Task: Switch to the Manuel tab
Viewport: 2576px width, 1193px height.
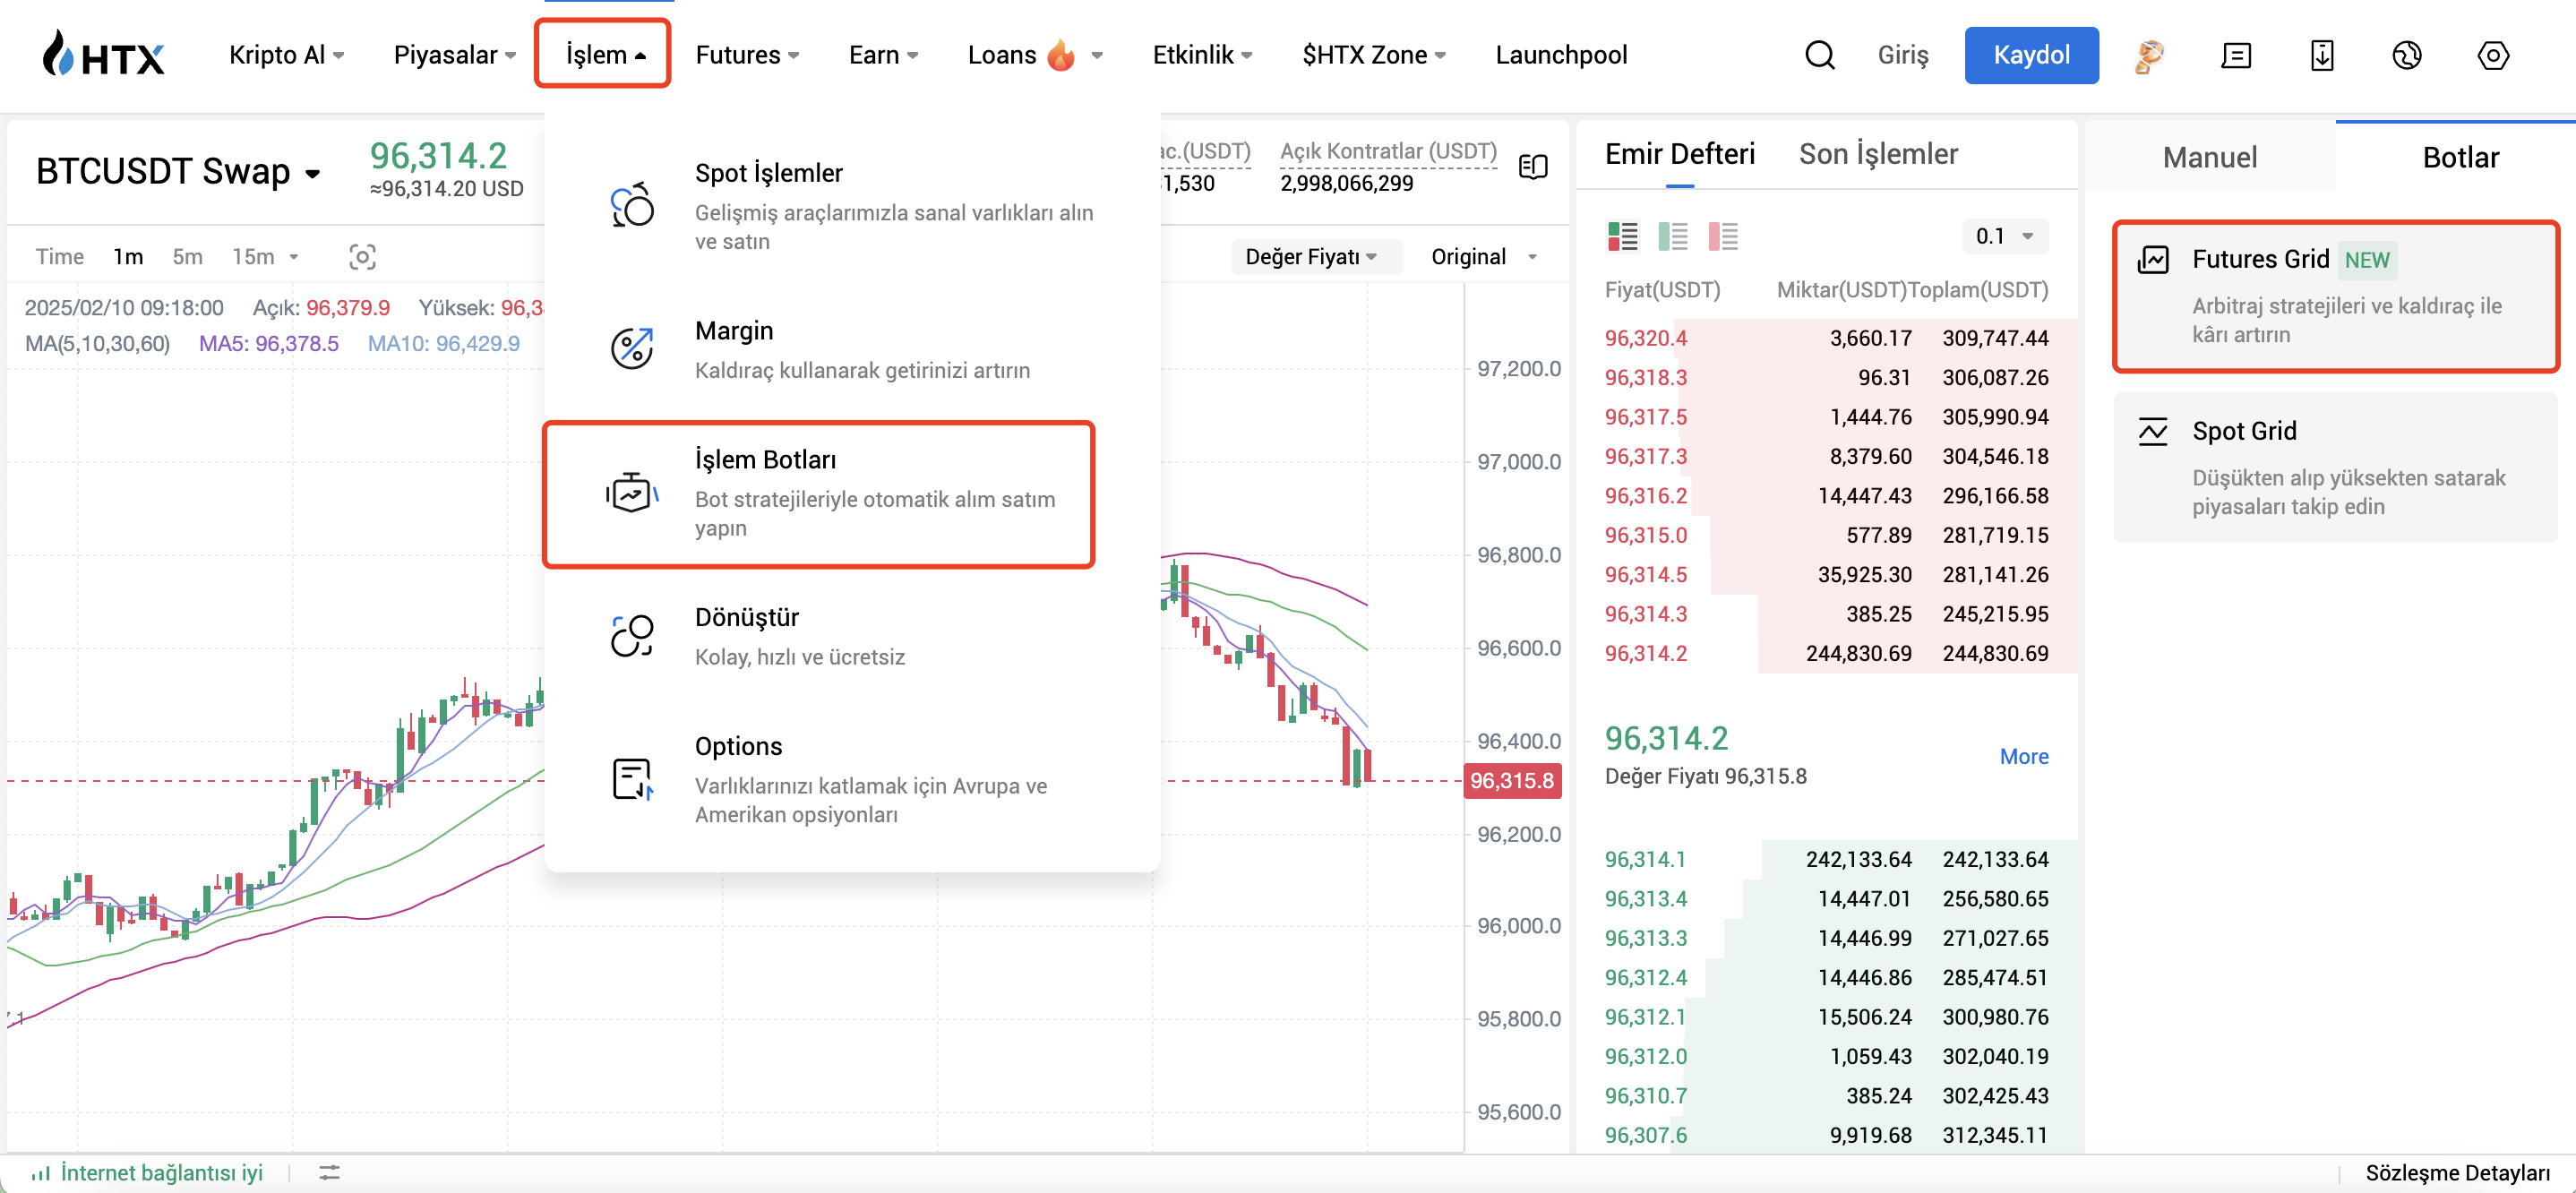Action: click(x=2209, y=158)
